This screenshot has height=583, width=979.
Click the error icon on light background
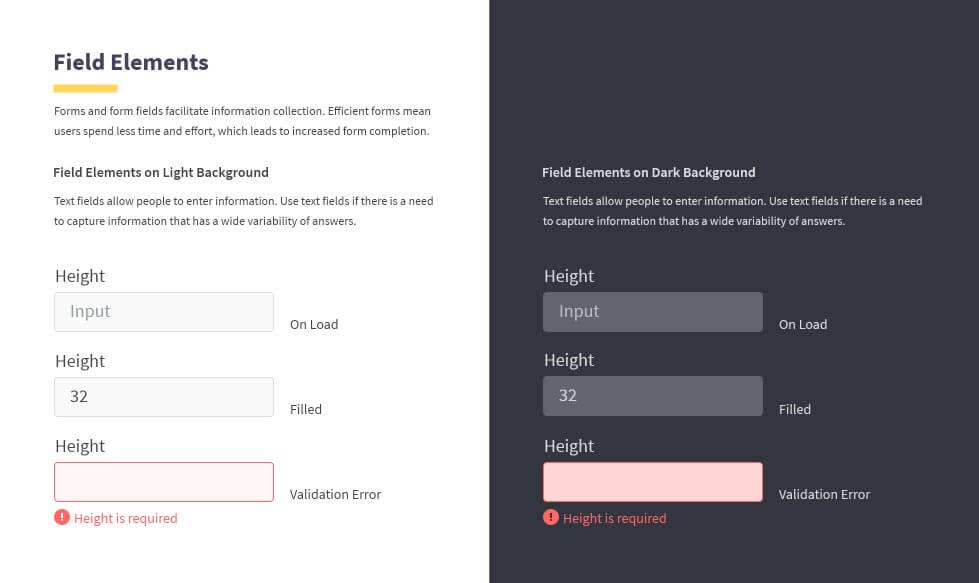pos(62,517)
